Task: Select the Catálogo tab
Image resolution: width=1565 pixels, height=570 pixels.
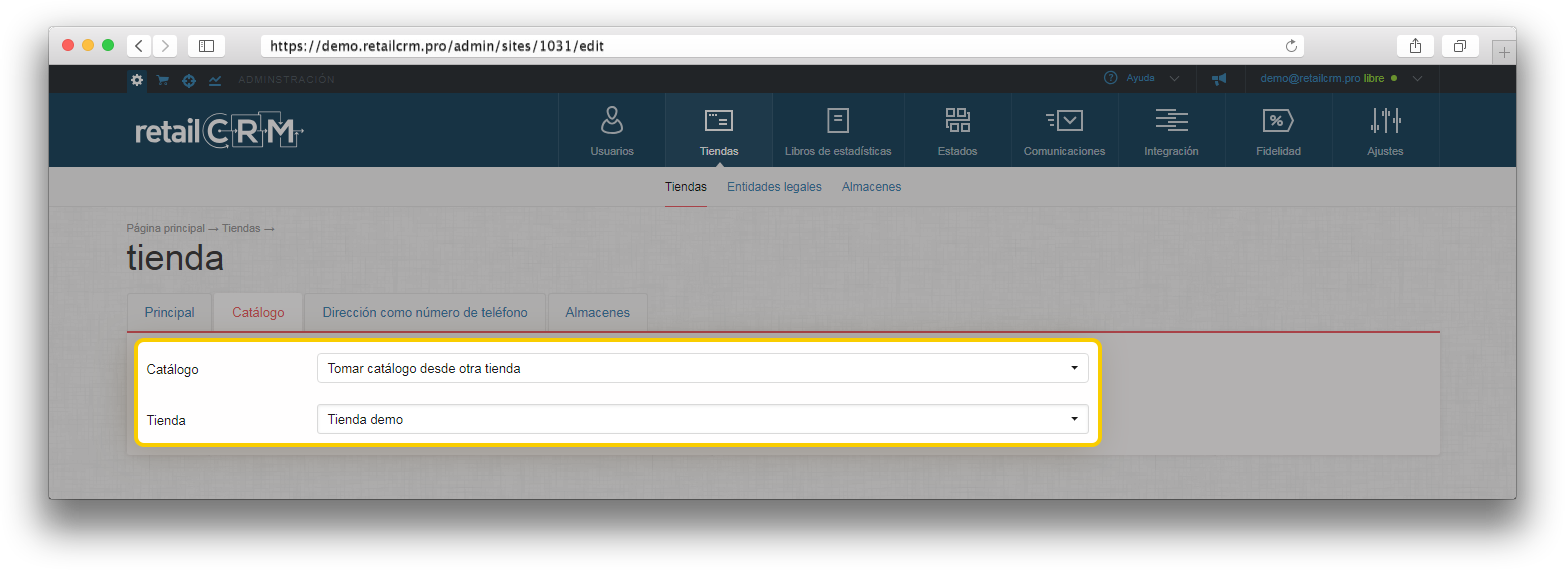Action: pos(258,312)
